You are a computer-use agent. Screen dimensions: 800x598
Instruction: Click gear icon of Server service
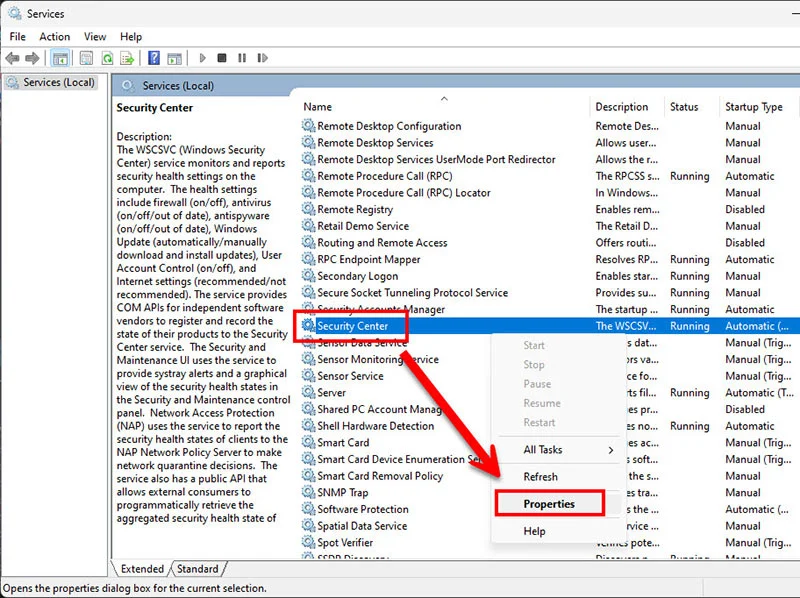(x=308, y=392)
